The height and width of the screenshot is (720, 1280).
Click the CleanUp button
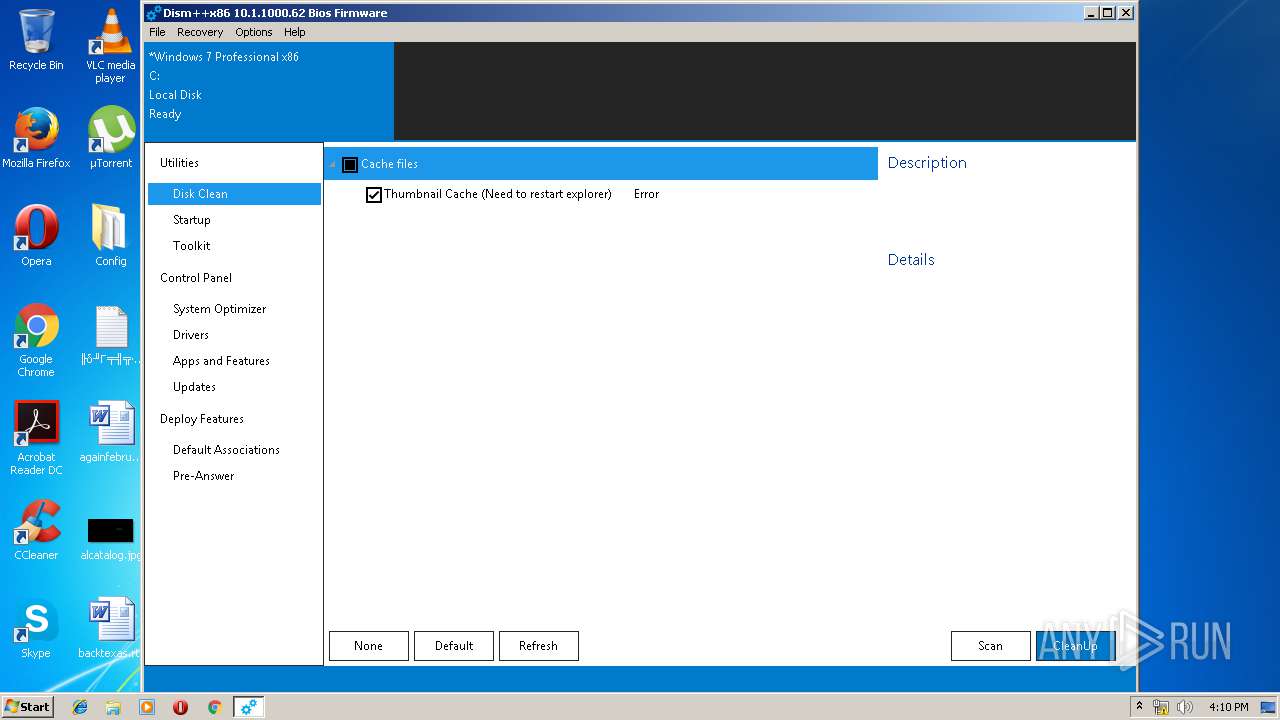[x=1075, y=646]
